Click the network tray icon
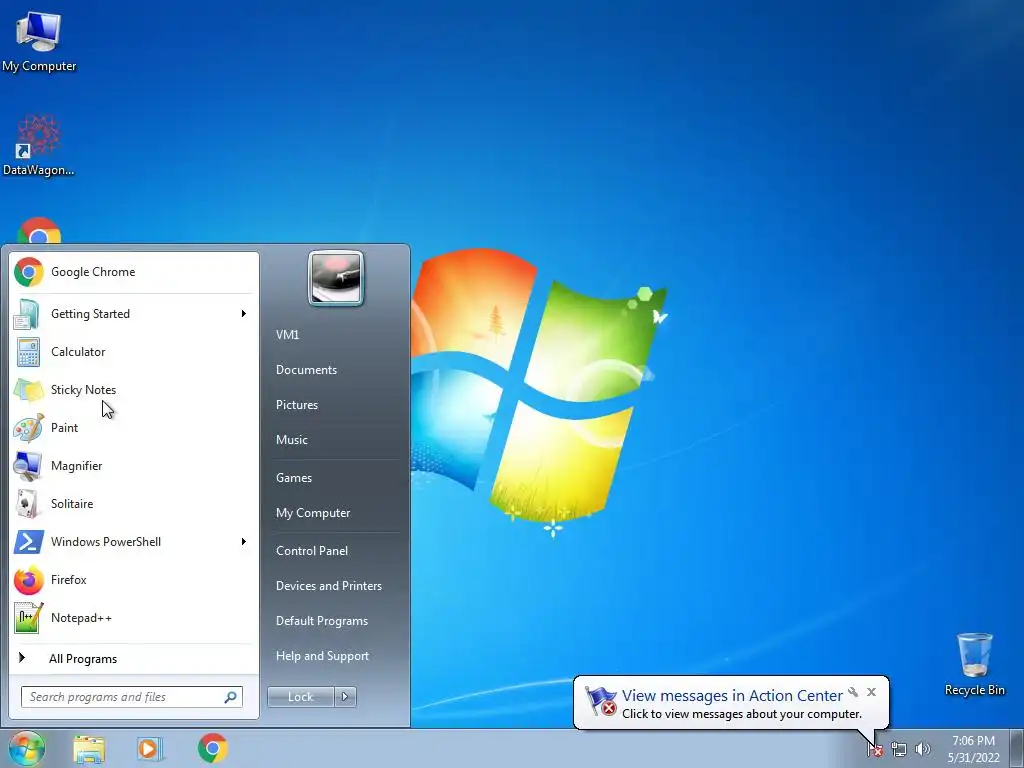This screenshot has height=768, width=1024. point(899,750)
